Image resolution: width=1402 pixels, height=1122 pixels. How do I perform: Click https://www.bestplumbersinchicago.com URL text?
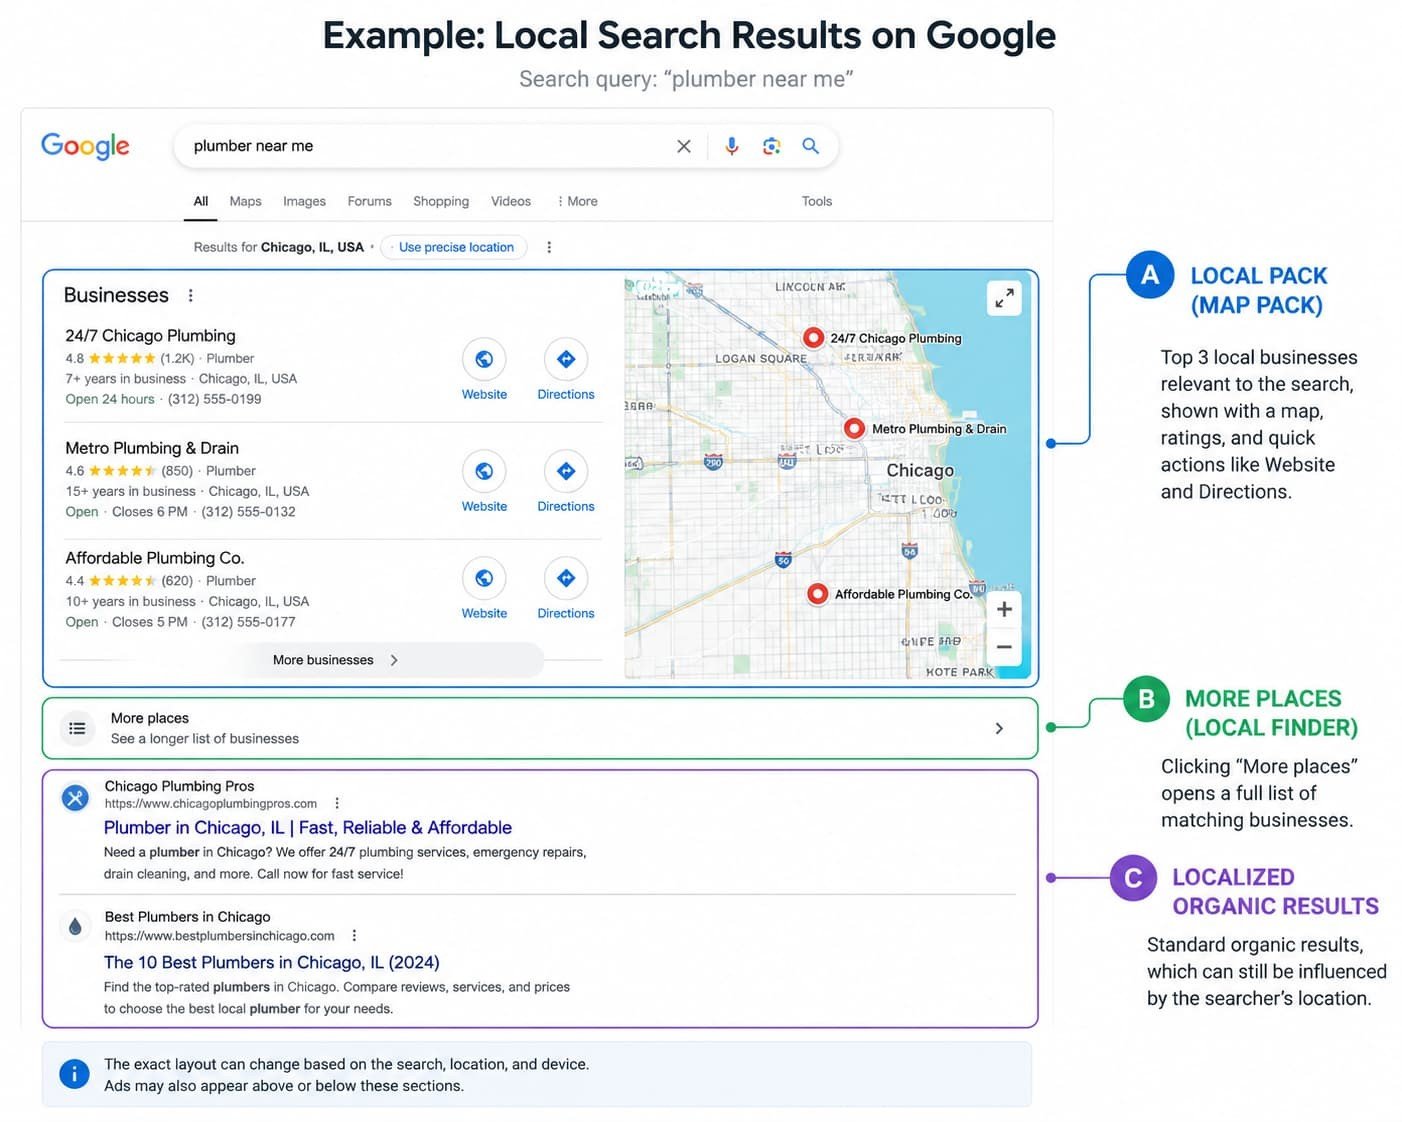220,936
